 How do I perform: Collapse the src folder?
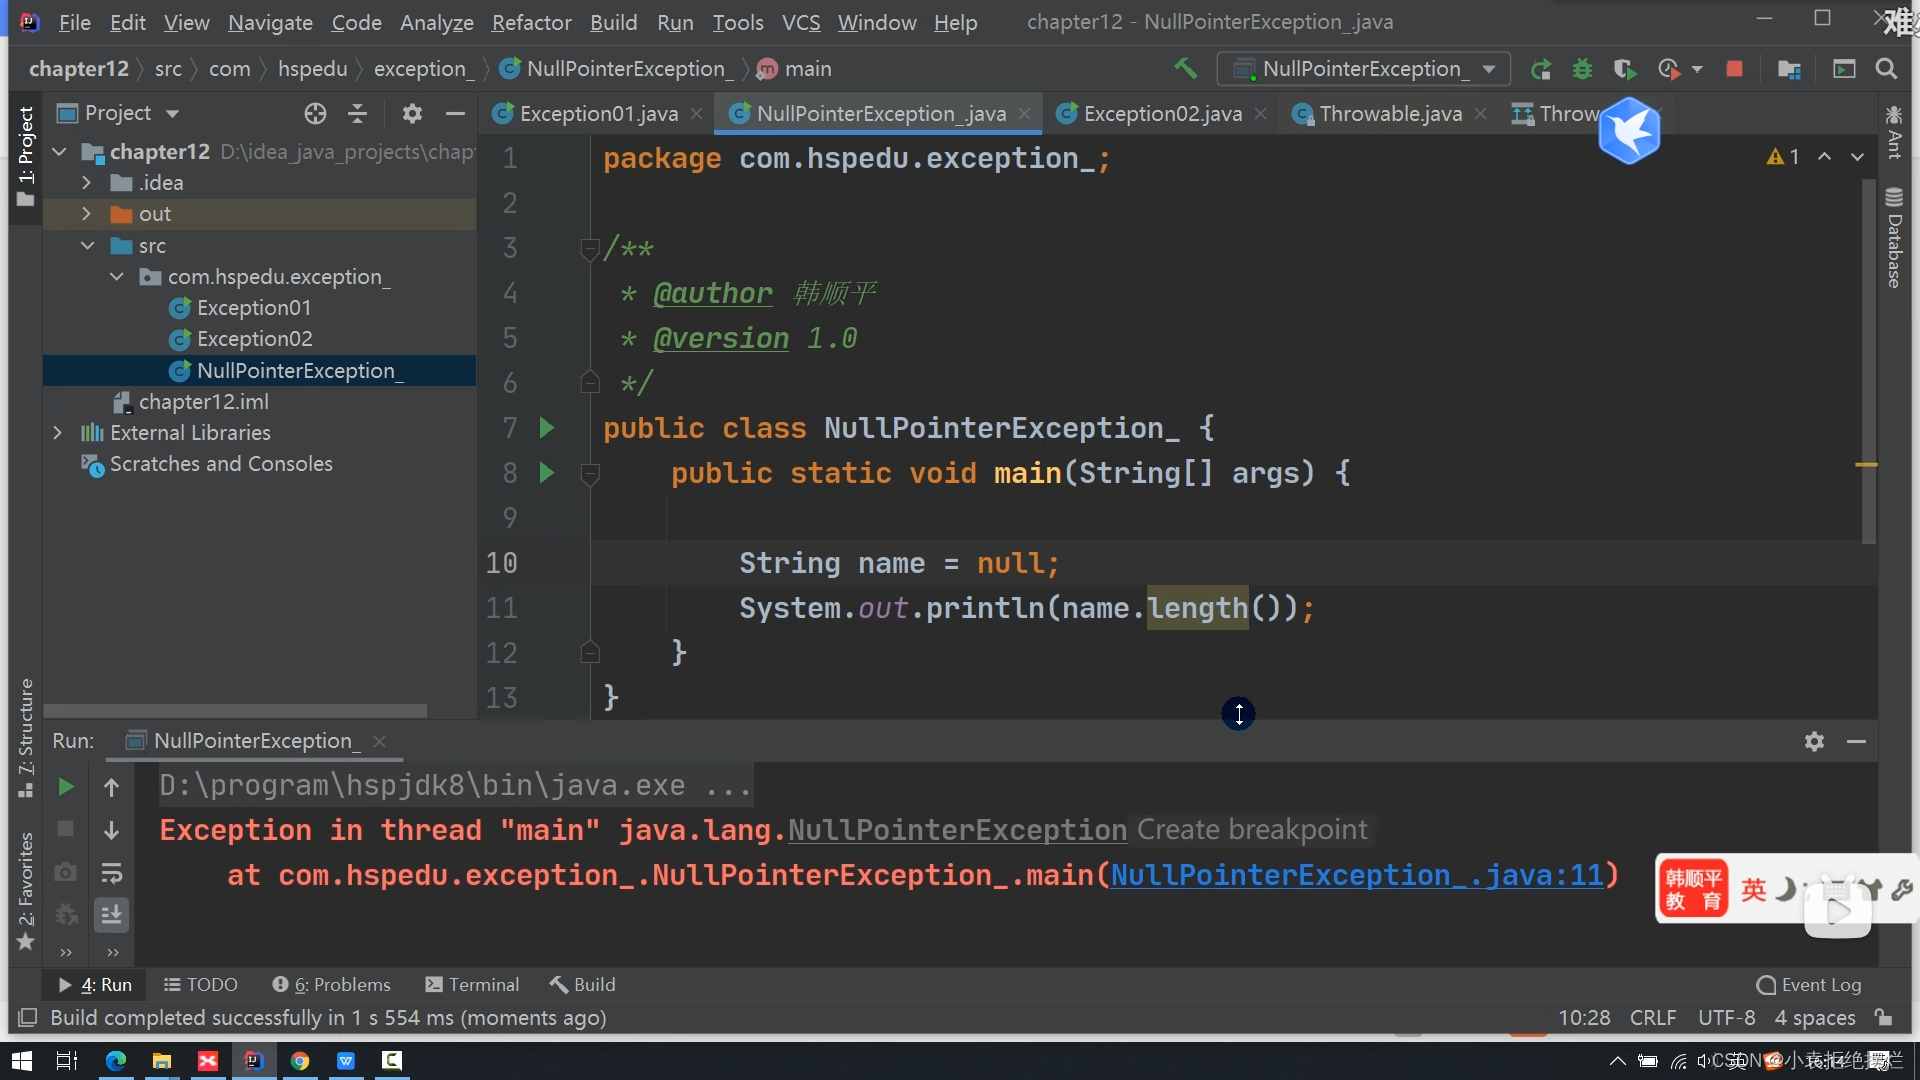[87, 246]
